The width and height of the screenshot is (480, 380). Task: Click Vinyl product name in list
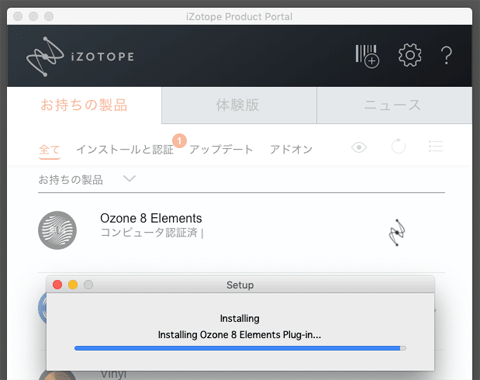point(113,374)
